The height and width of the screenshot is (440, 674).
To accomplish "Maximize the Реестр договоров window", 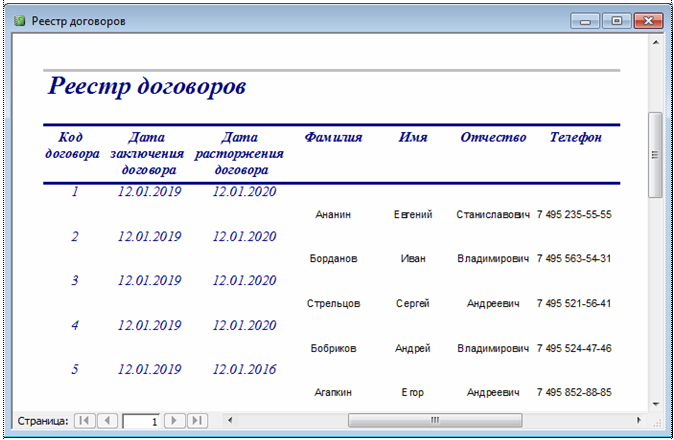I will pos(615,20).
